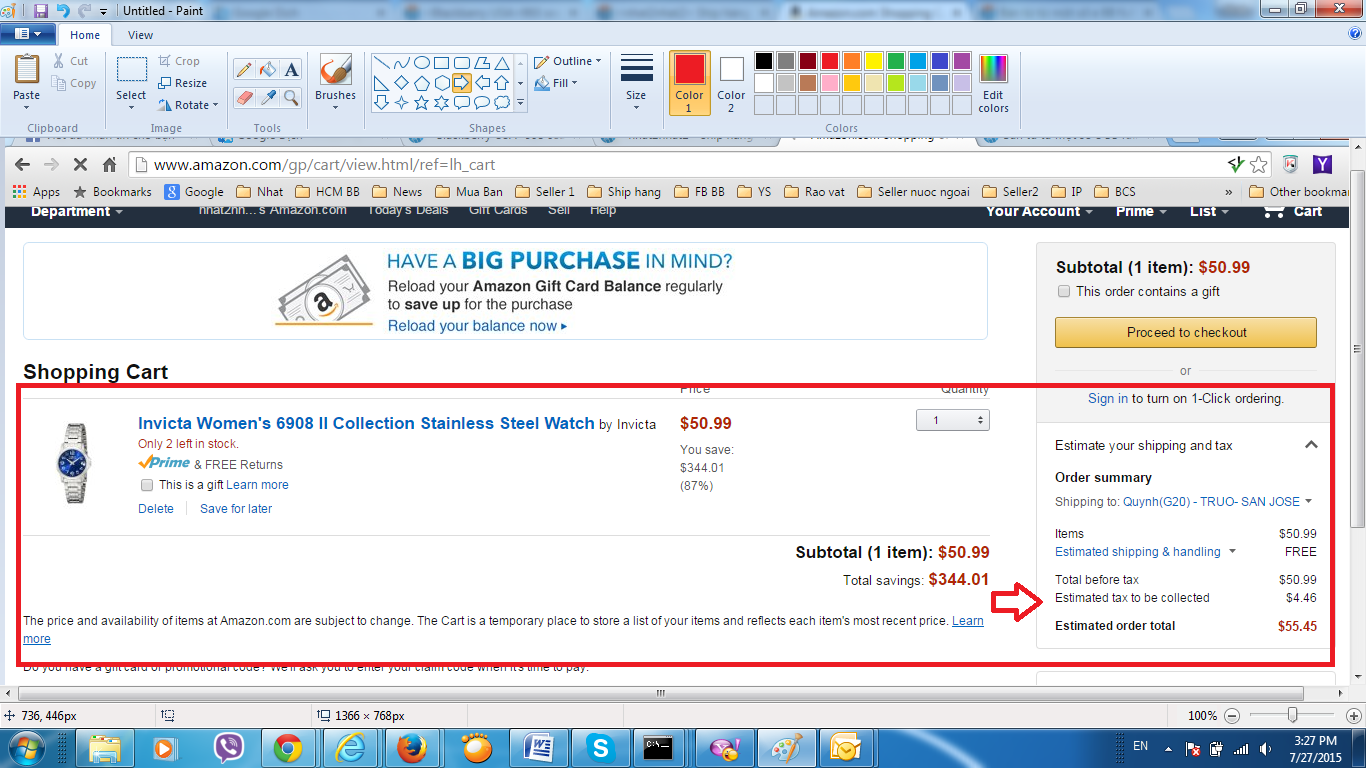This screenshot has height=768, width=1366.
Task: Click the zoom out minus button
Action: pos(1232,716)
